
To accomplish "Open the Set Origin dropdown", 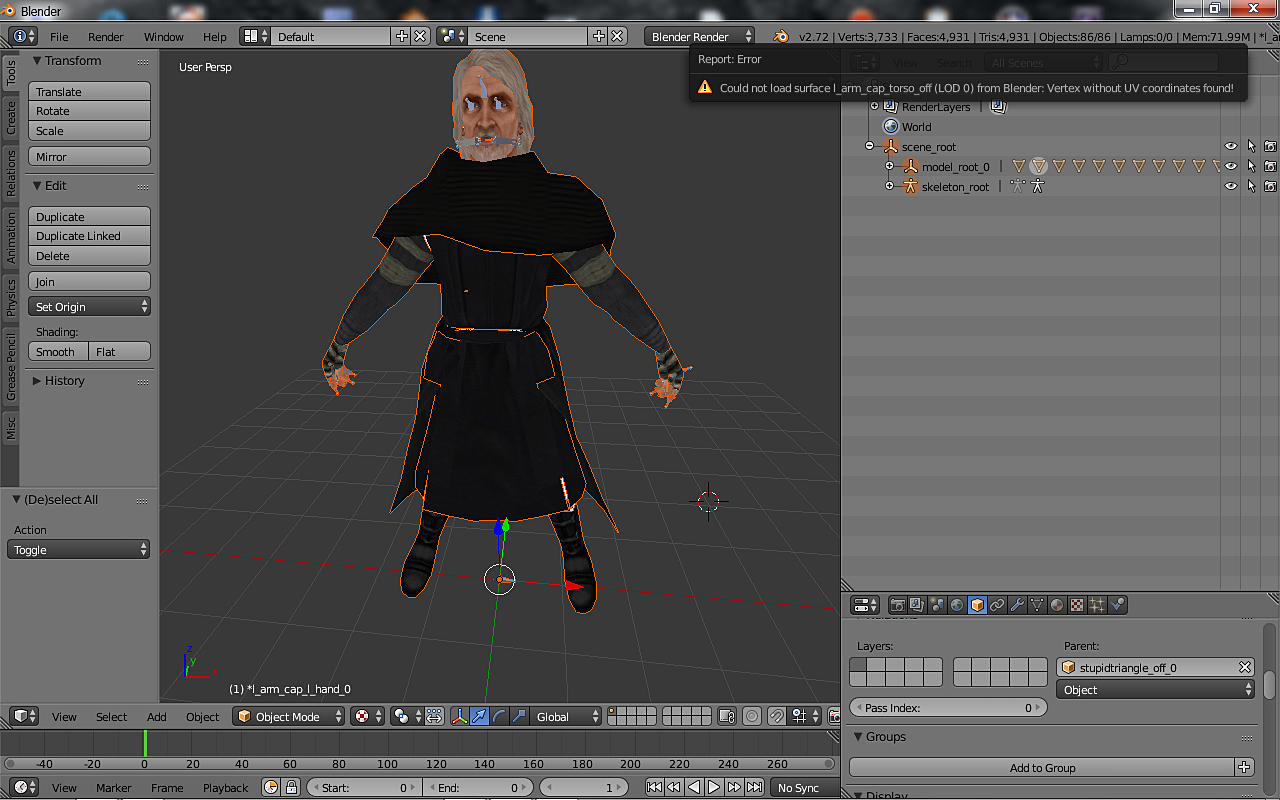I will [90, 307].
